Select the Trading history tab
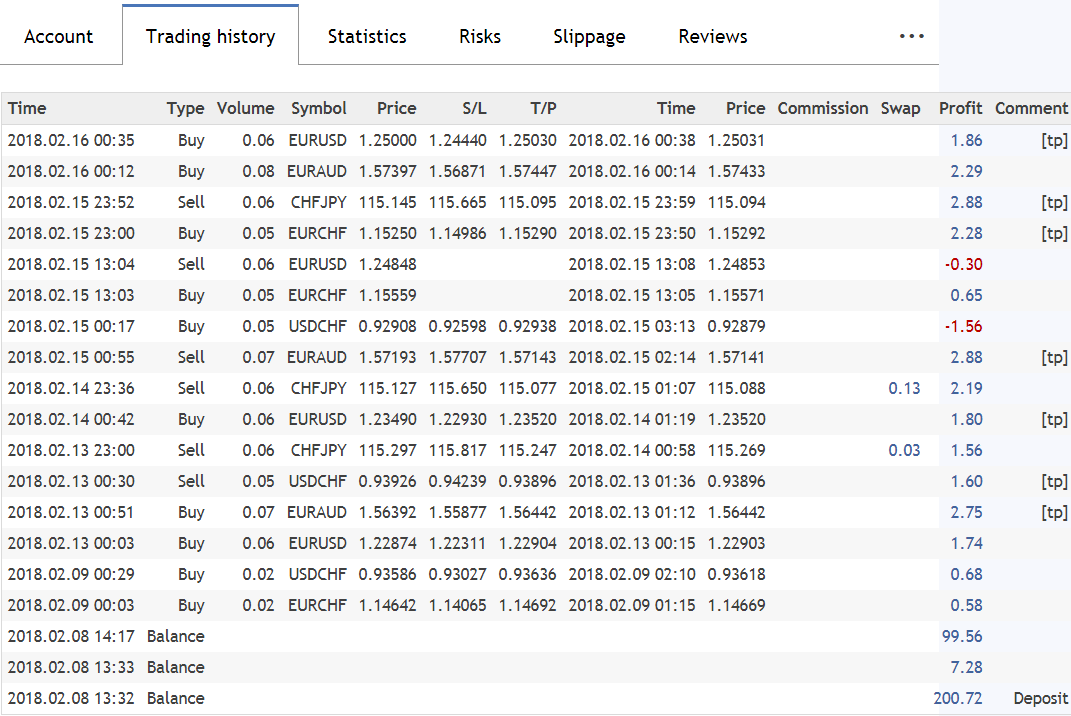1071x716 pixels. (210, 37)
